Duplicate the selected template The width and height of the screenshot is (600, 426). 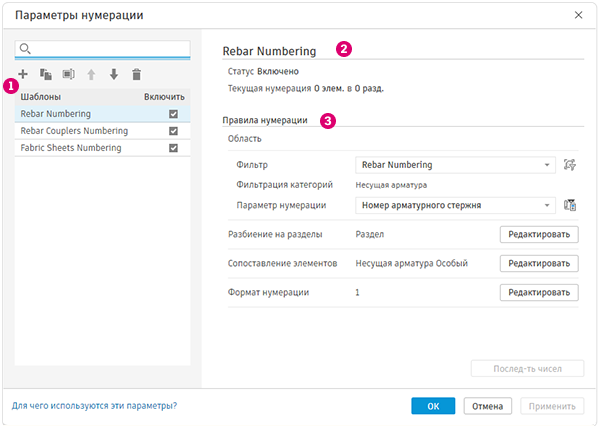click(x=46, y=74)
